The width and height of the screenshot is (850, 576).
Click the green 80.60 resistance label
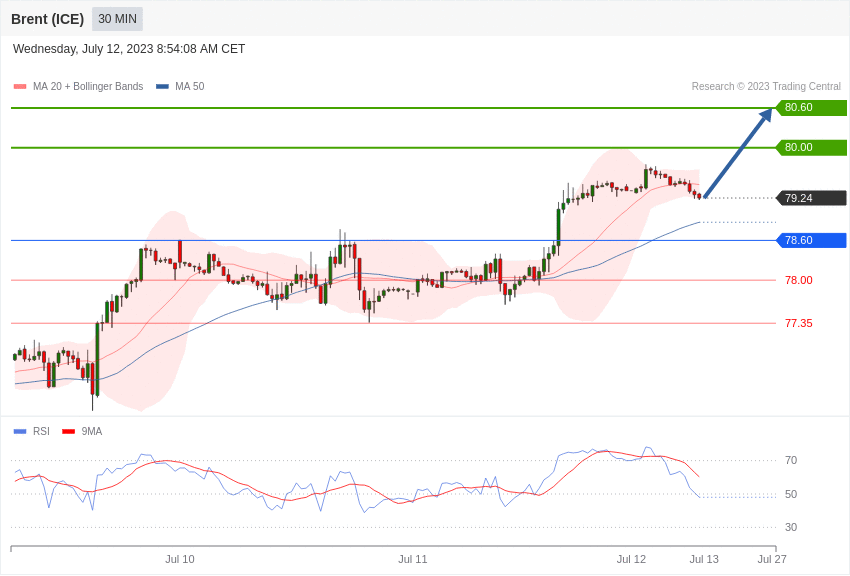tap(811, 107)
